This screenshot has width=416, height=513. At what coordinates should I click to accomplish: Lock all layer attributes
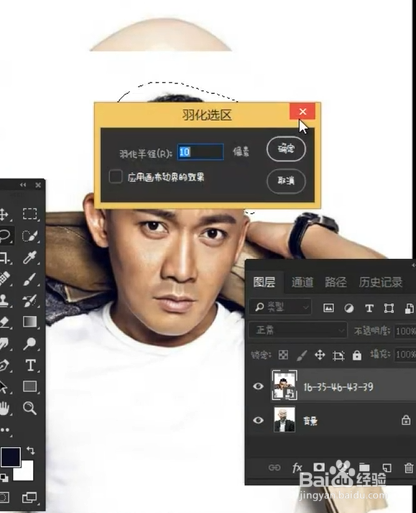[x=357, y=355]
